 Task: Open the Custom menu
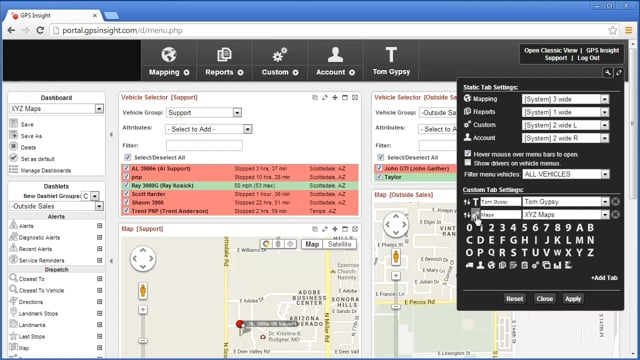[280, 61]
